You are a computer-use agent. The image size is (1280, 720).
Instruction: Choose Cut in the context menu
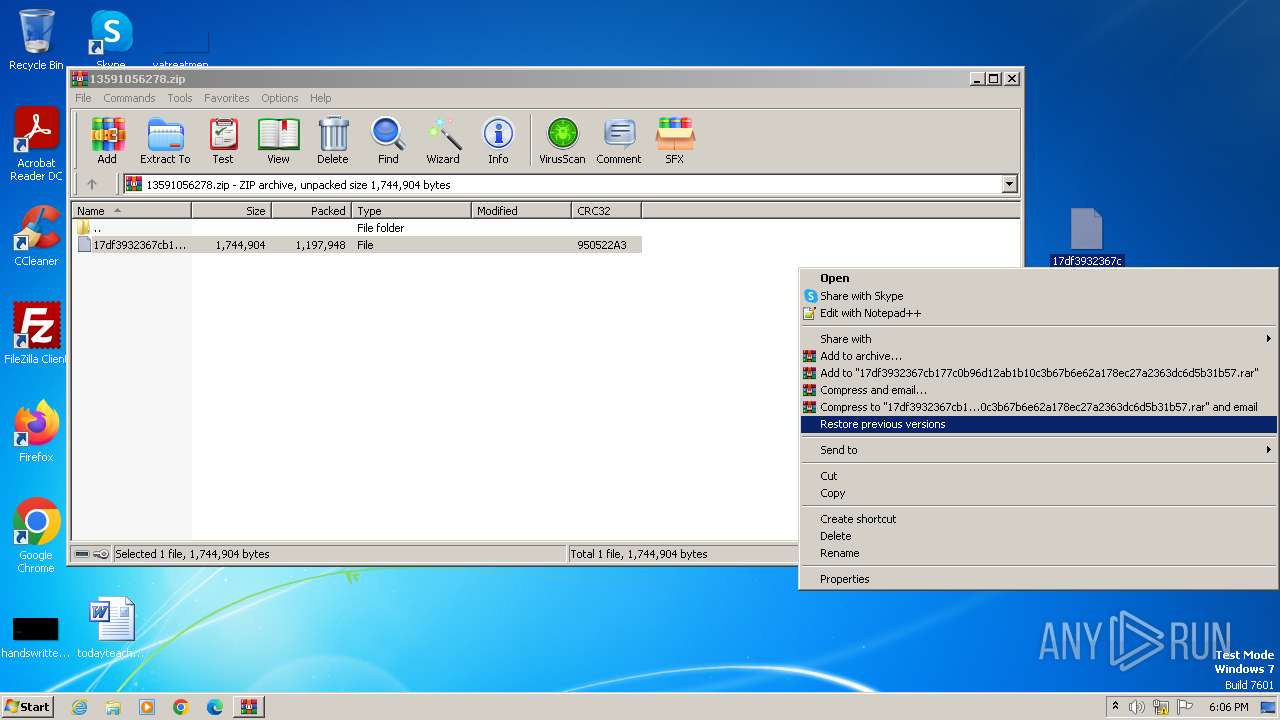(1039, 476)
